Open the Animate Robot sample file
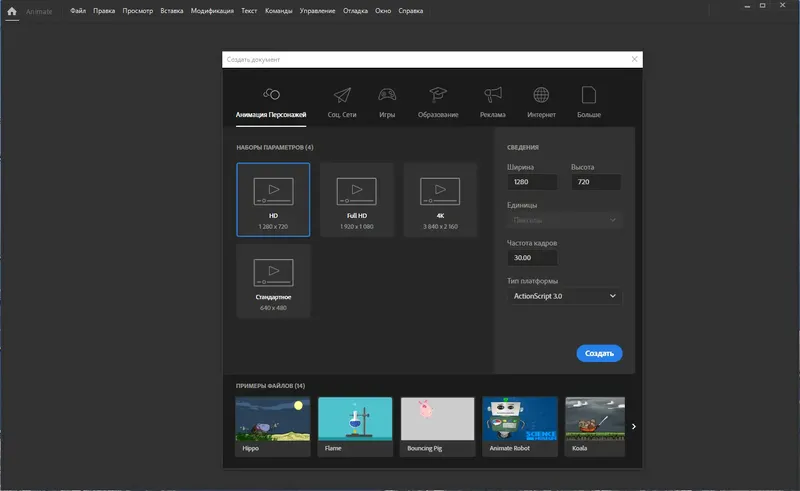The height and width of the screenshot is (491, 800). pos(520,427)
